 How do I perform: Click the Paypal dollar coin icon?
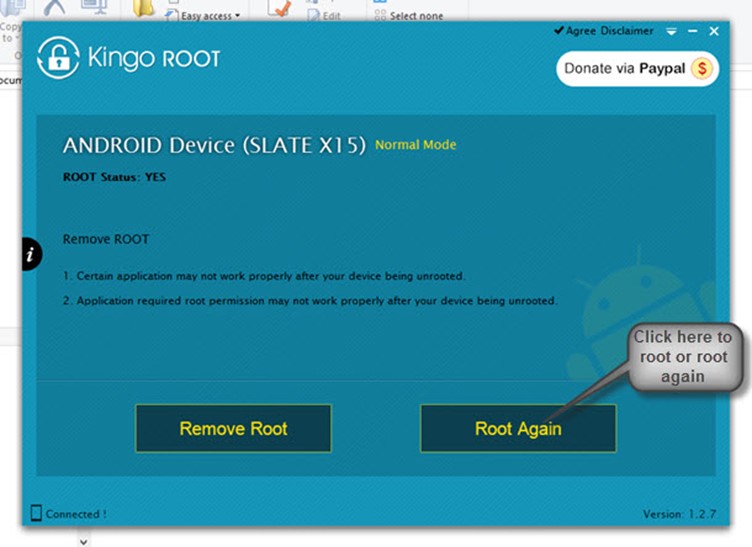[702, 69]
